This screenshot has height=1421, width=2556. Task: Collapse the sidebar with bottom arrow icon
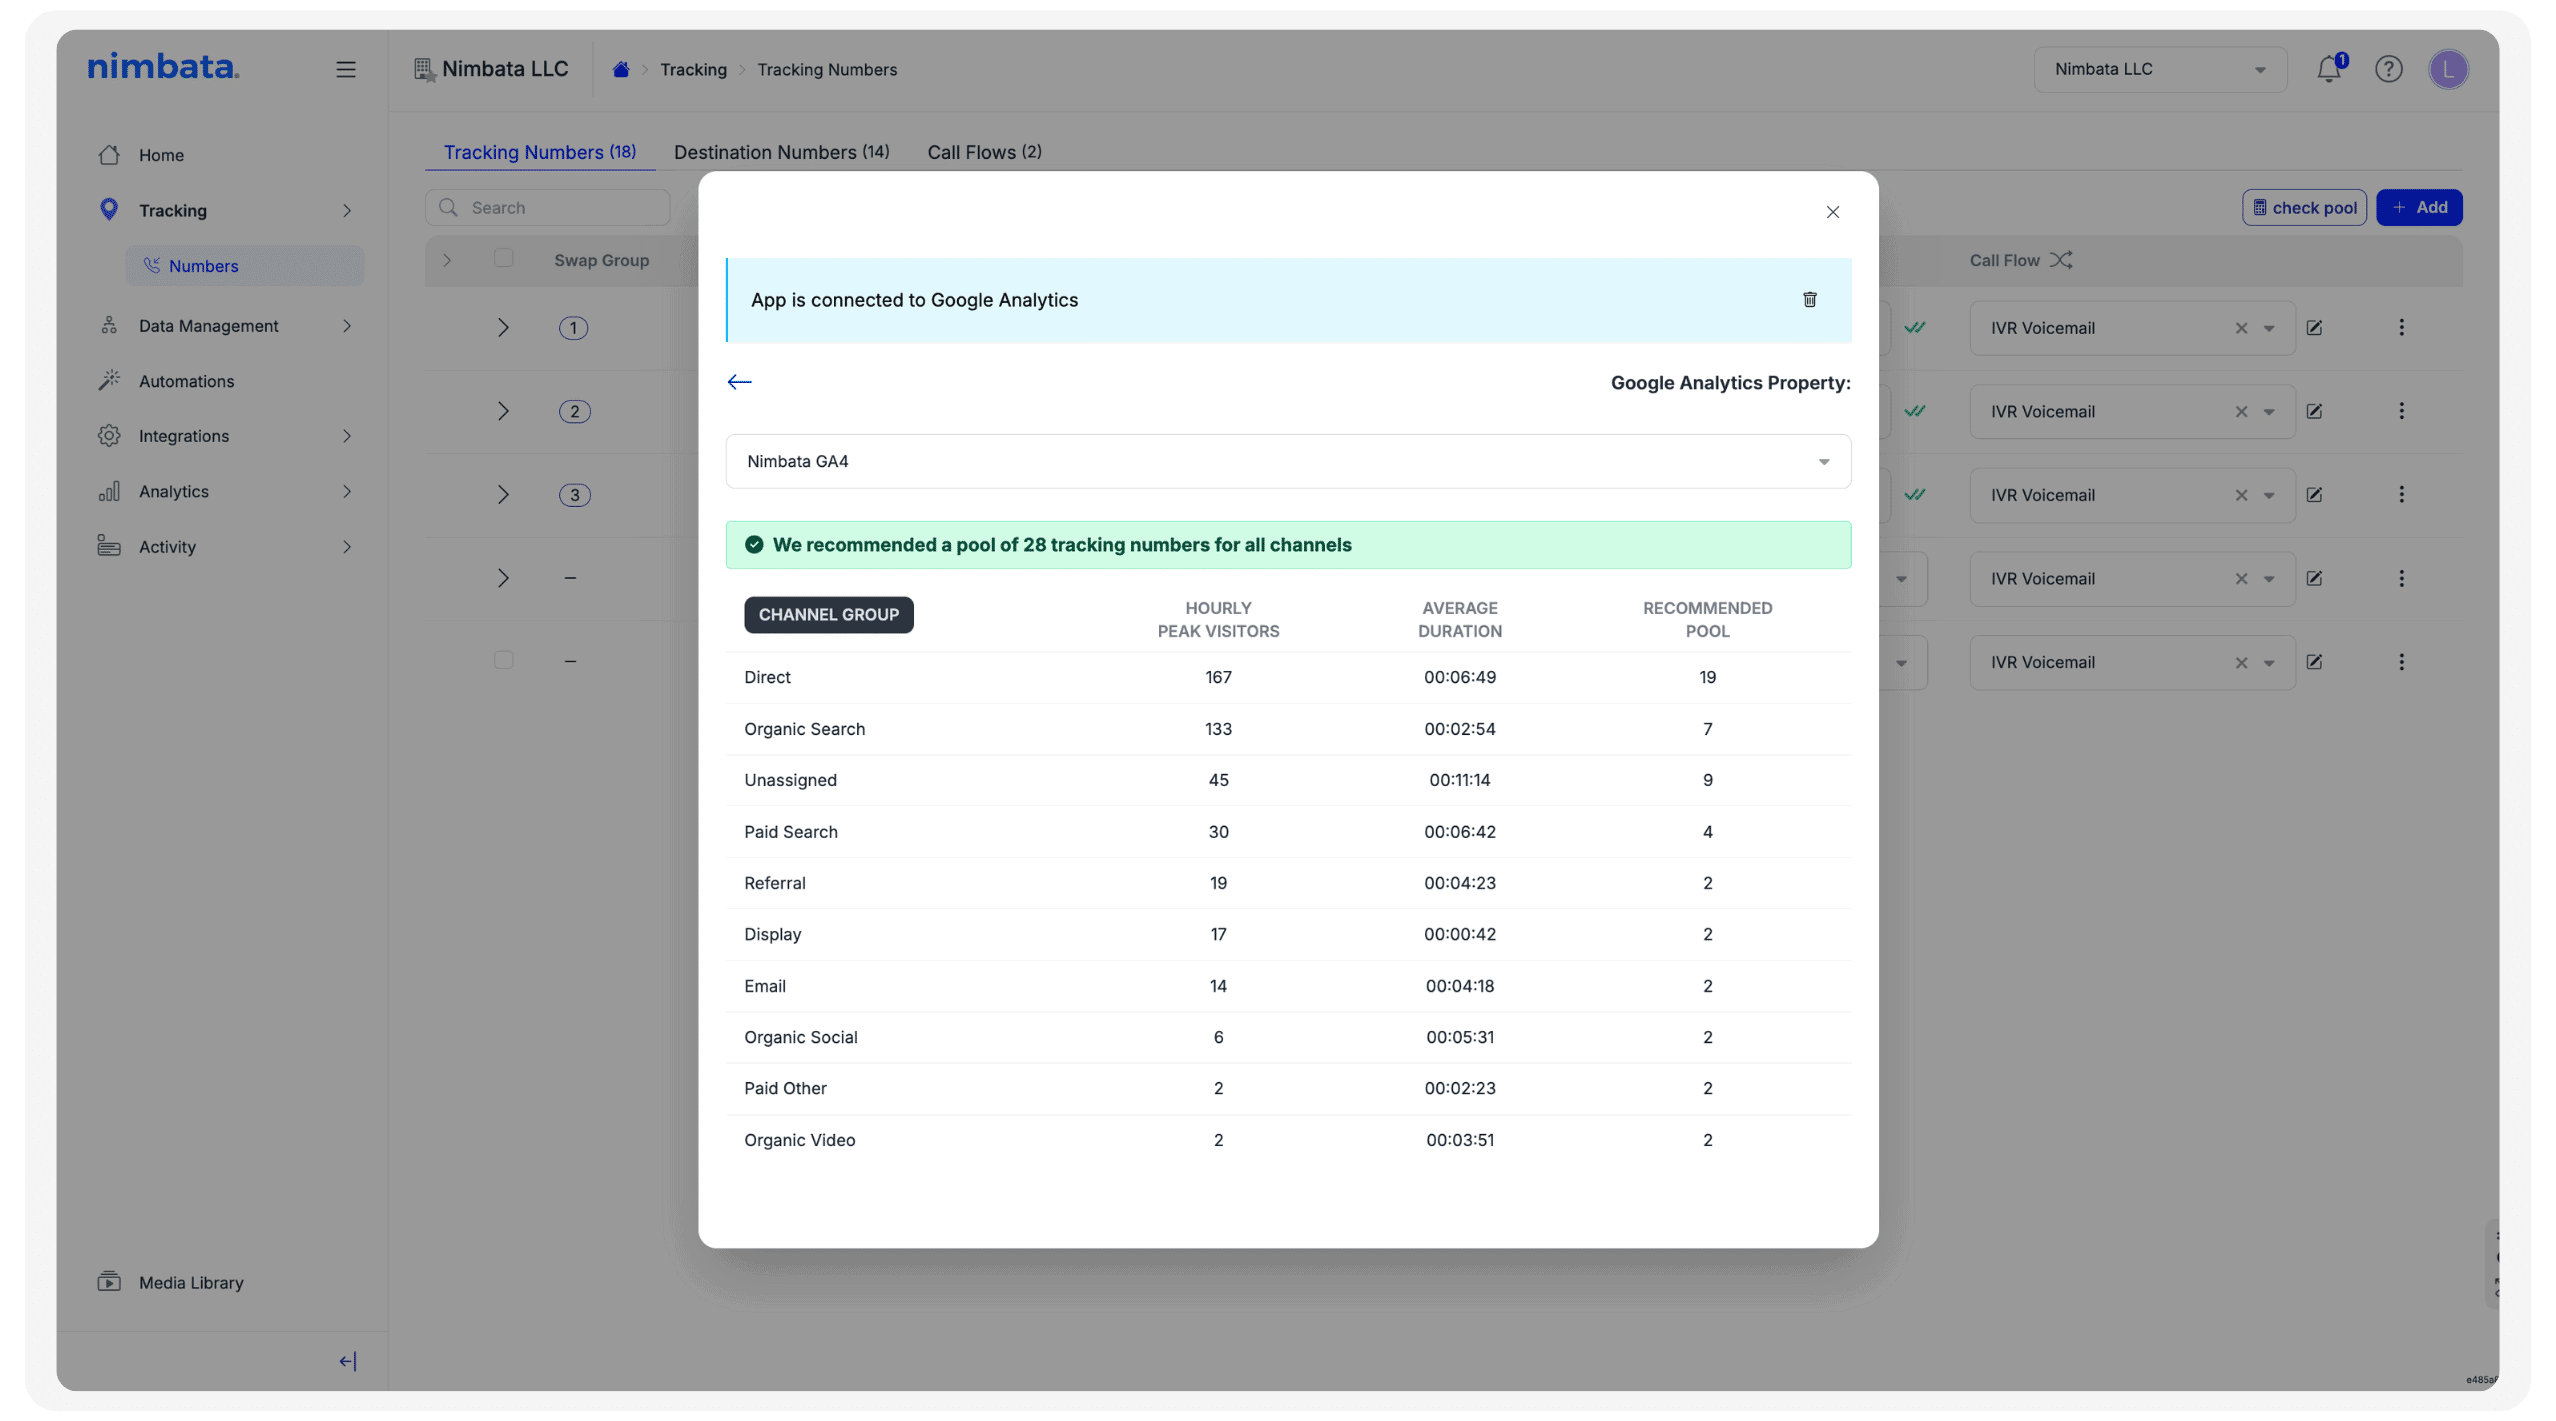(x=347, y=1361)
